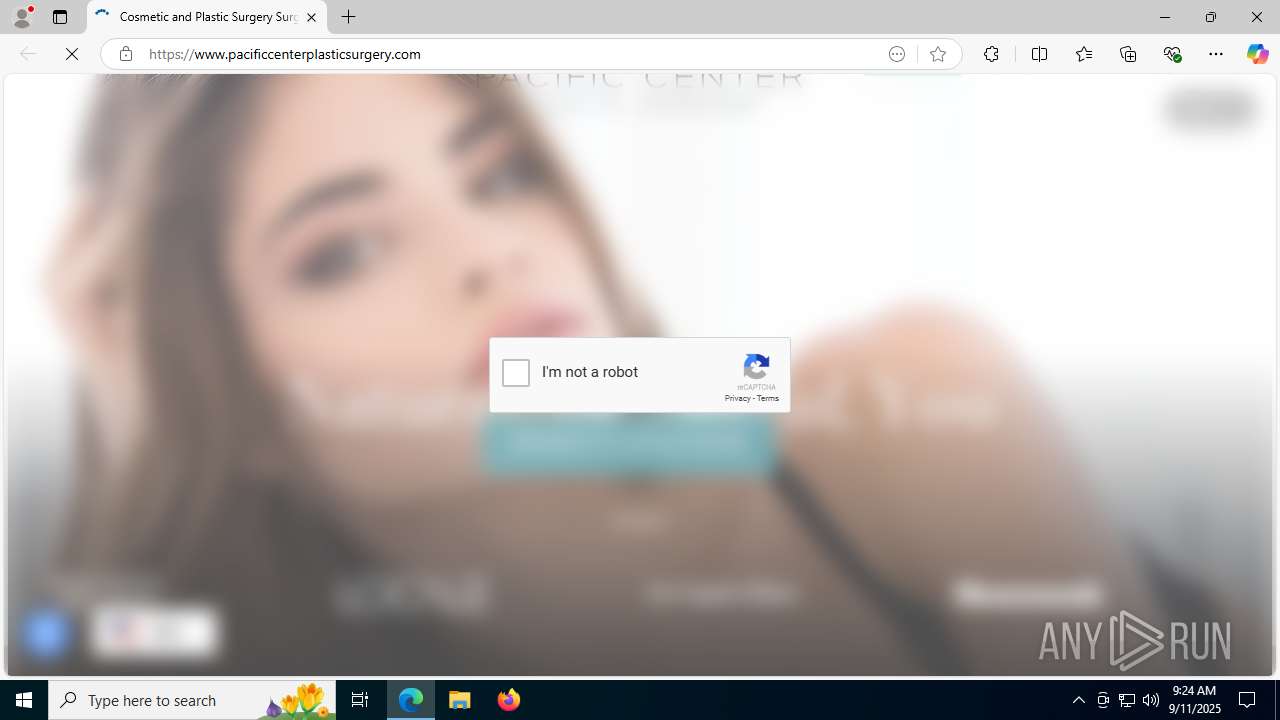The image size is (1280, 720).
Task: Open the volume tray icon
Action: pos(1151,700)
